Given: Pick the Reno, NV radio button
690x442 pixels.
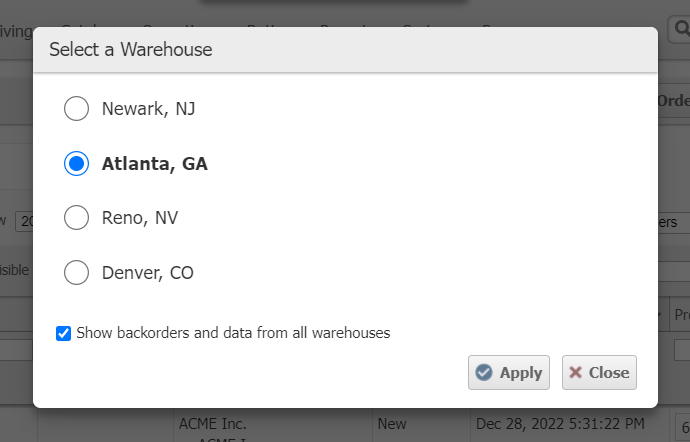Looking at the screenshot, I should (x=77, y=218).
